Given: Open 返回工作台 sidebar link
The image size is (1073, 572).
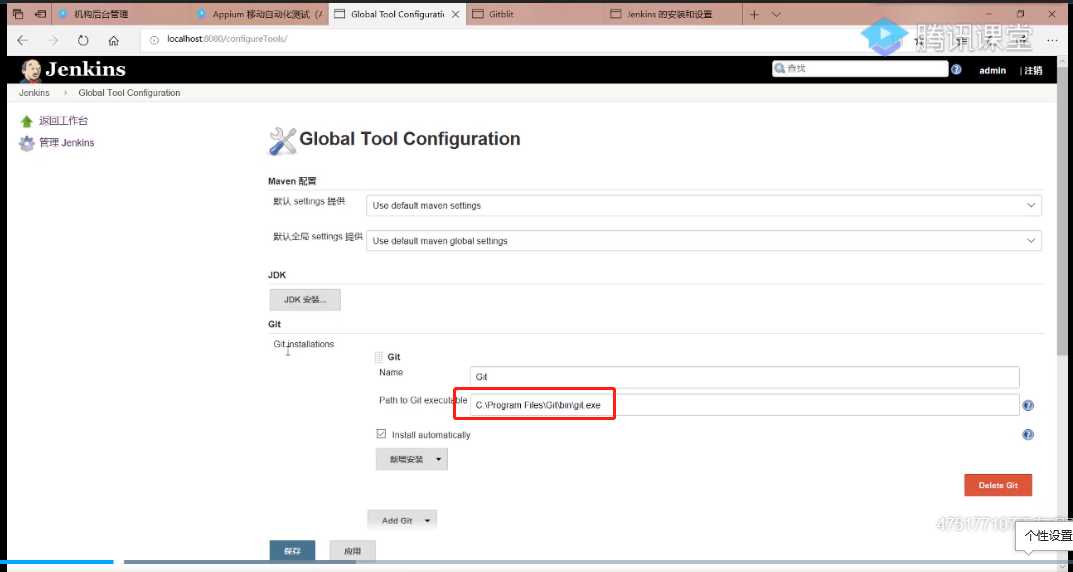Looking at the screenshot, I should 63,121.
